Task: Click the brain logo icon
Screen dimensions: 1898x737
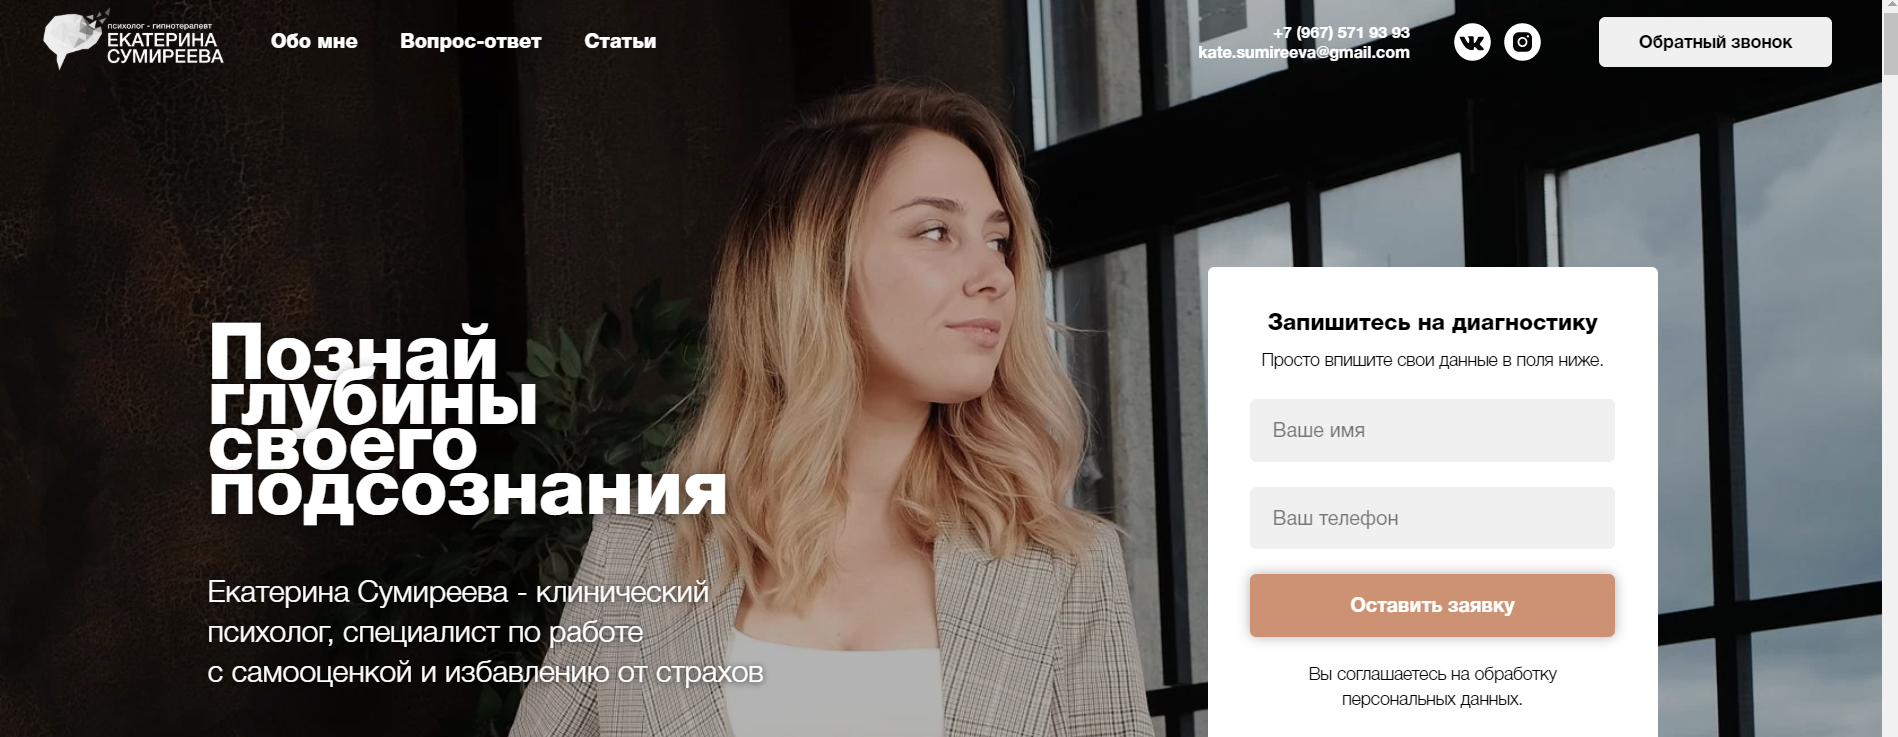Action: pos(73,40)
